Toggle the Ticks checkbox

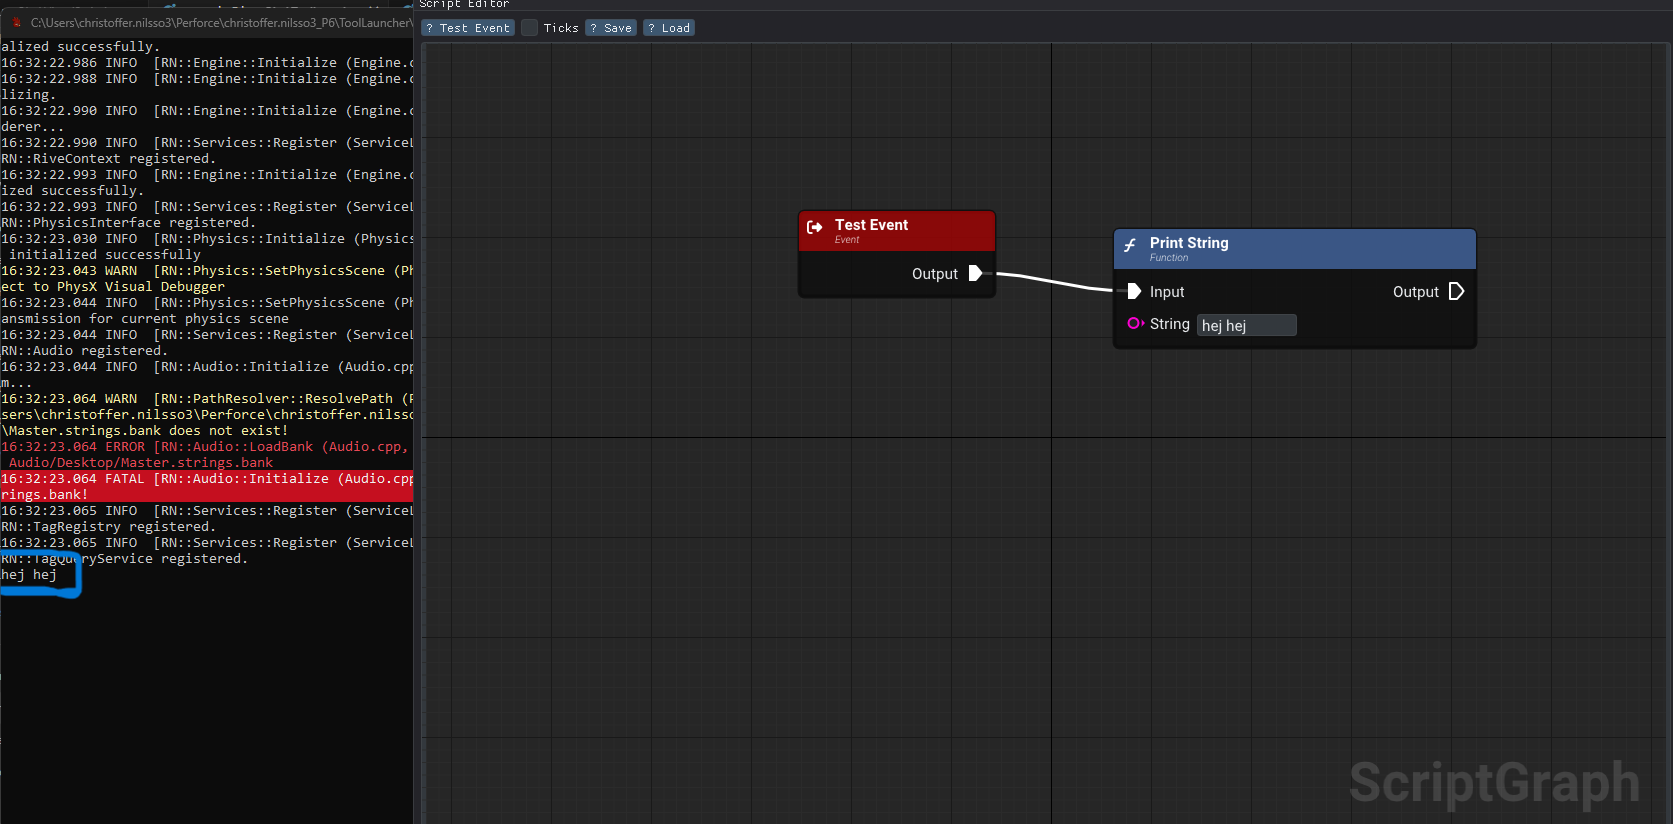530,28
